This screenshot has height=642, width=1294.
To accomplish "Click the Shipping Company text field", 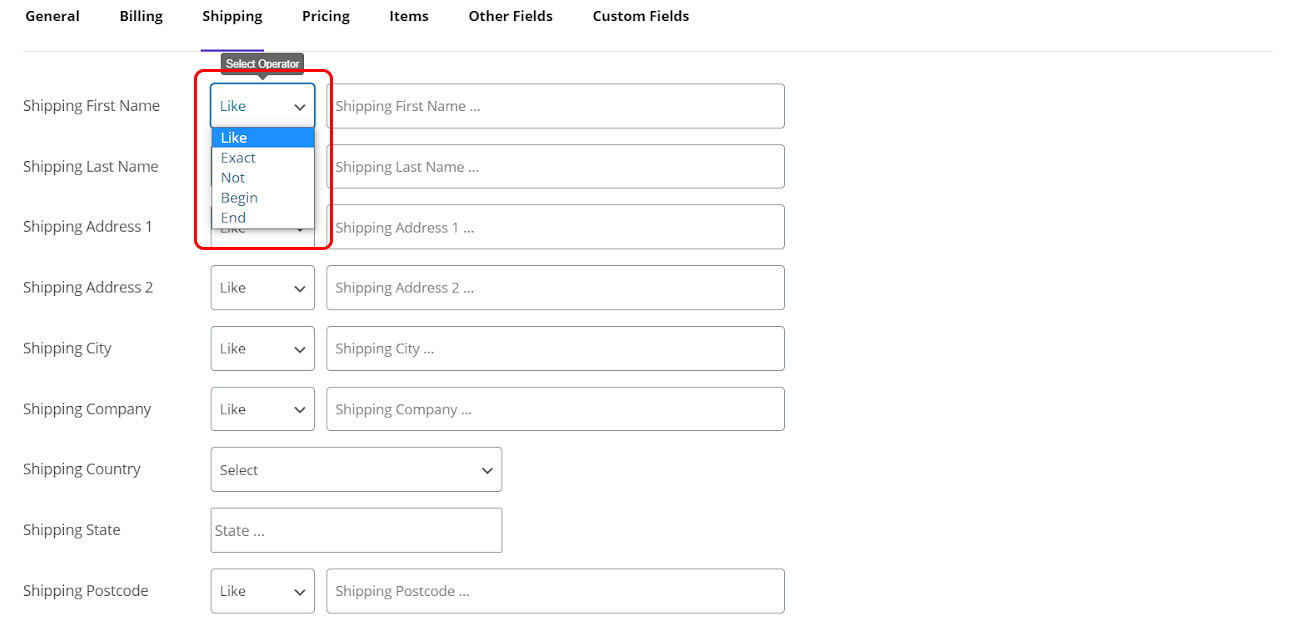I will tap(555, 410).
